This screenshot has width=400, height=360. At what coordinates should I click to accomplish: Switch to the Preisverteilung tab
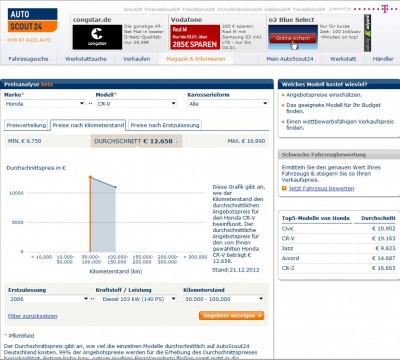click(26, 125)
